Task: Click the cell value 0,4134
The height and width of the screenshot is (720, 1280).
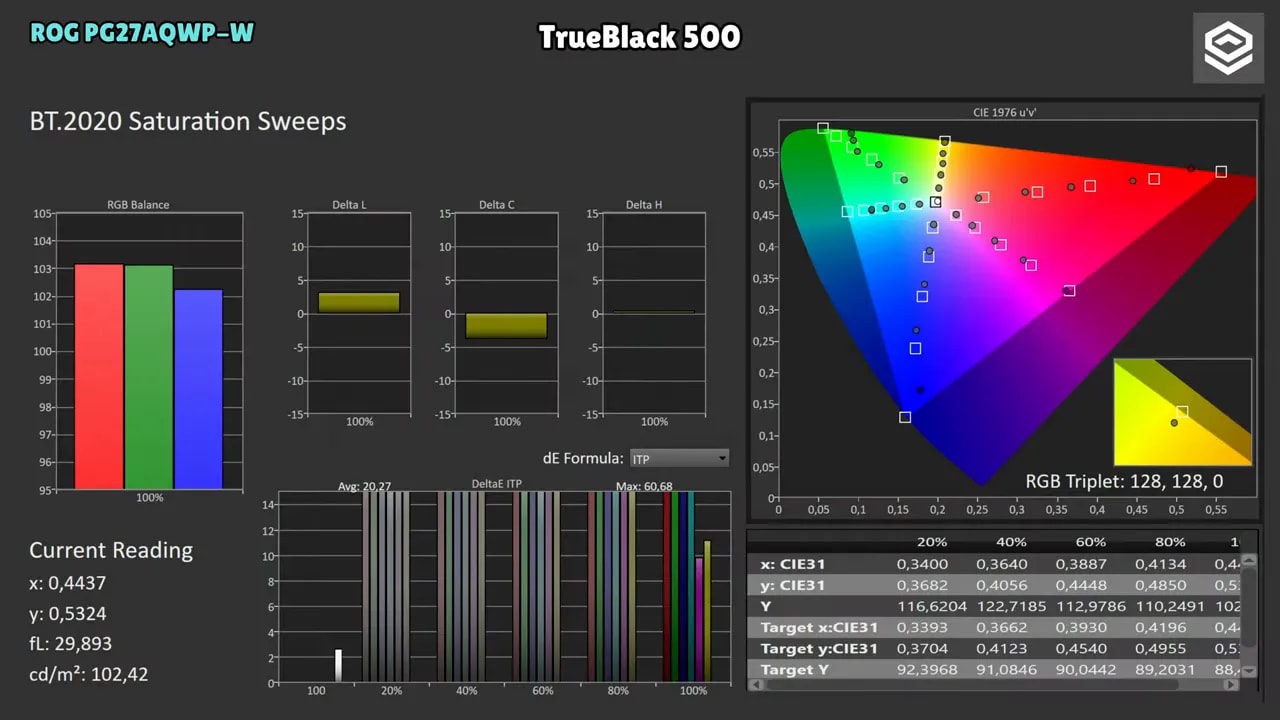Action: (1161, 564)
